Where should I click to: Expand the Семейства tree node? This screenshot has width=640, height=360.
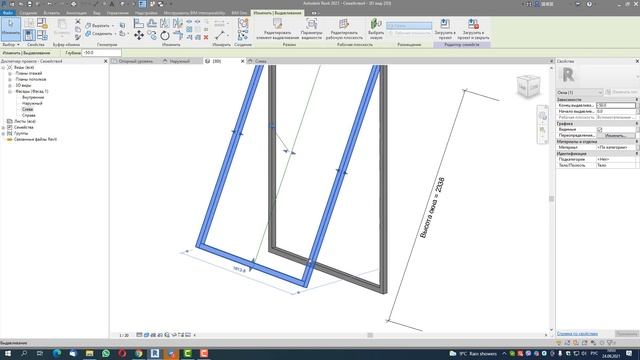[x=4, y=127]
